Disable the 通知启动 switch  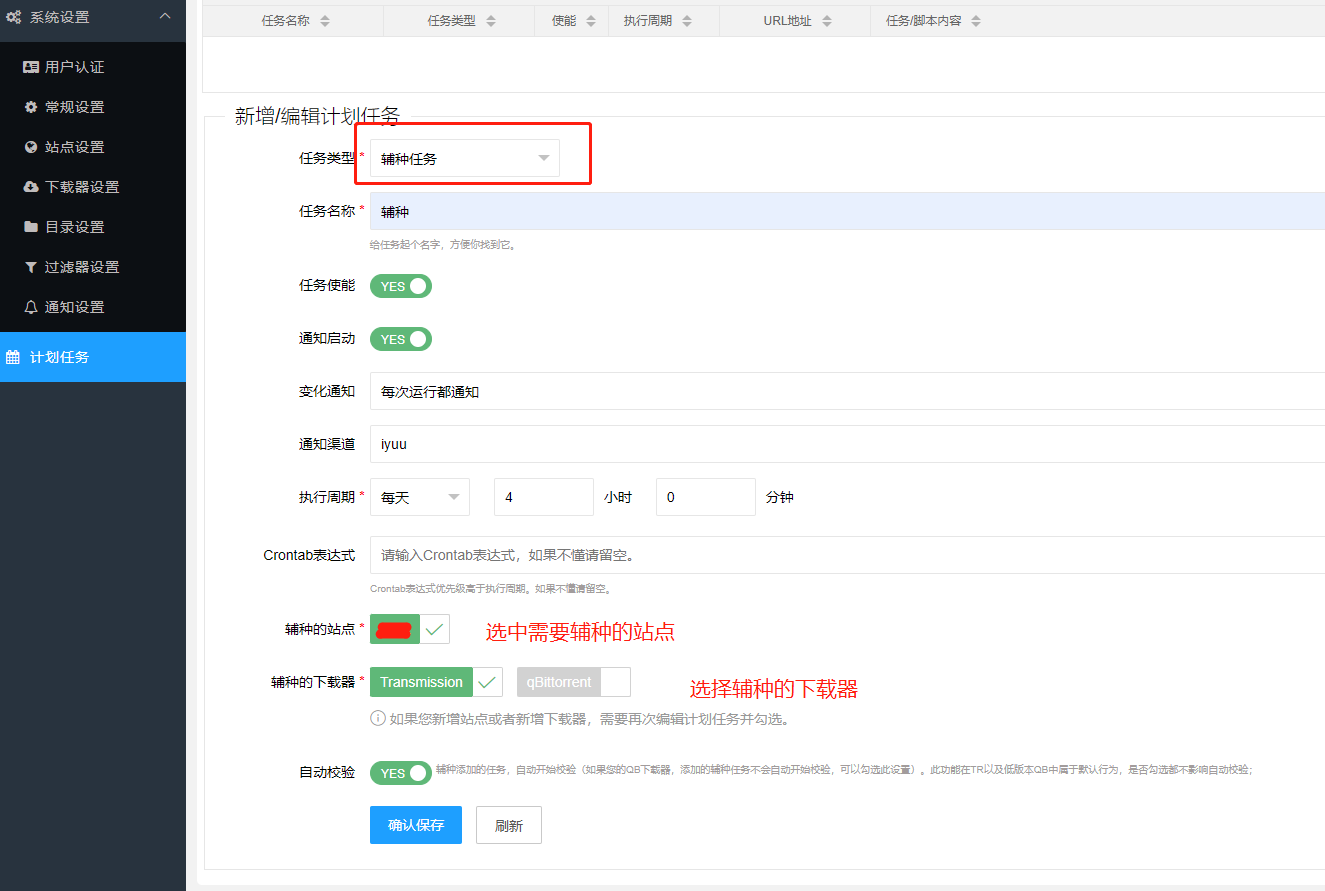click(400, 338)
